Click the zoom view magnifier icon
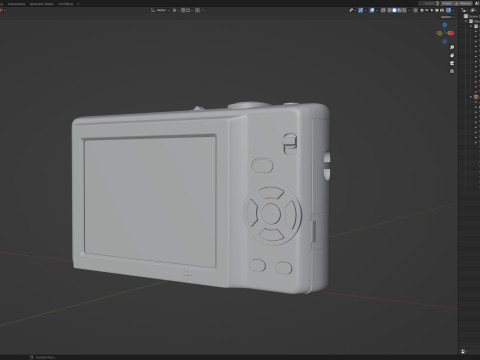This screenshot has height=360, width=480. coord(452,47)
